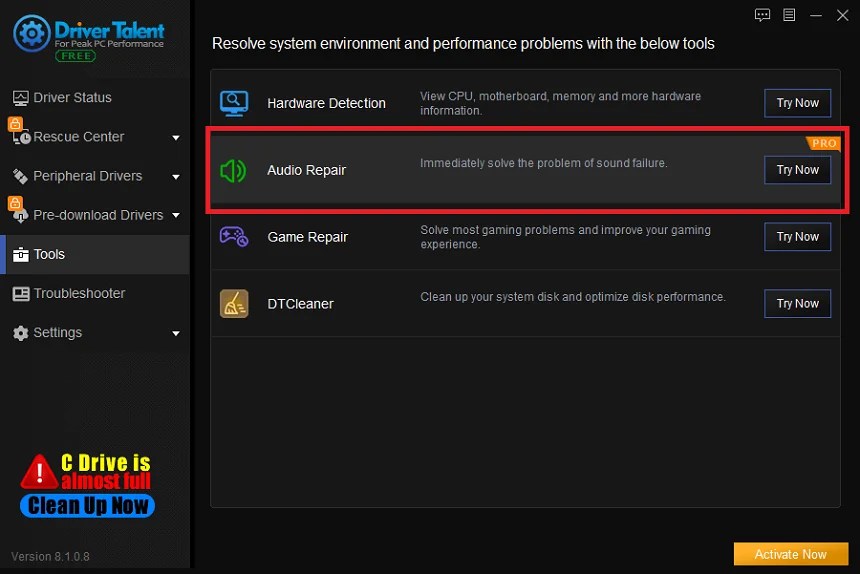The width and height of the screenshot is (860, 574).
Task: Go to Peripheral Drivers section
Action: [95, 176]
